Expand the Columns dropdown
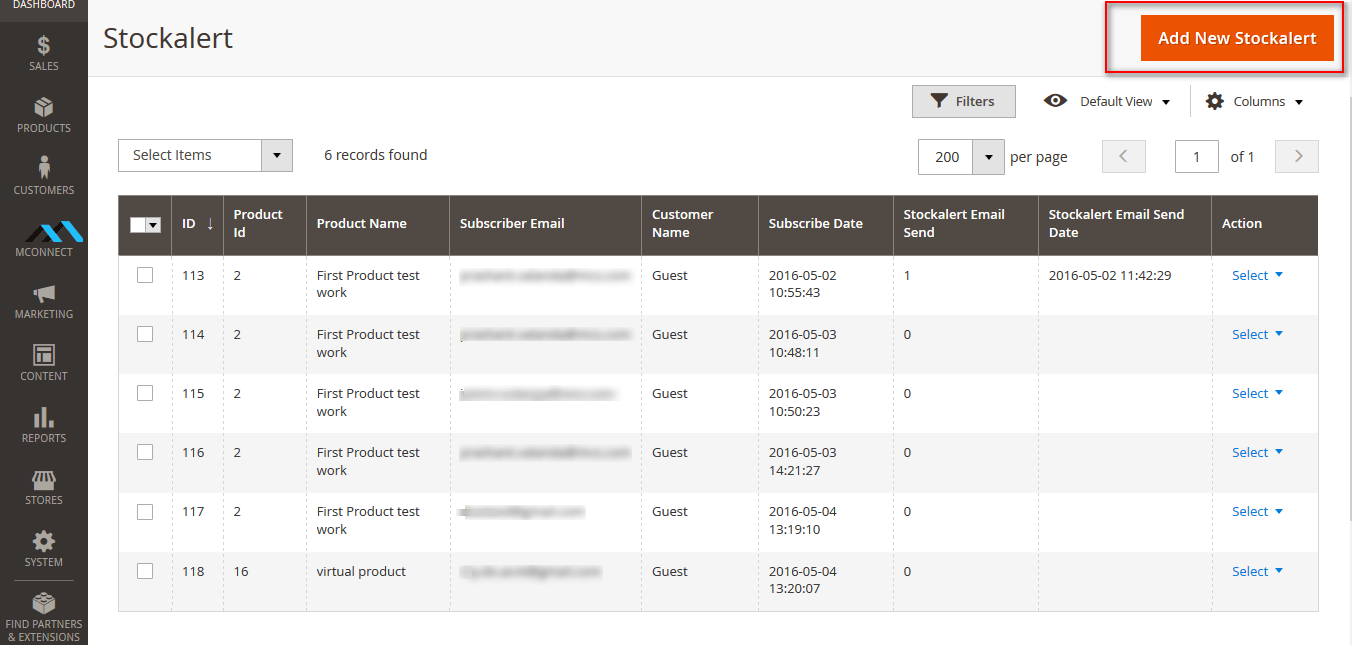Image resolution: width=1352 pixels, height=645 pixels. click(1255, 102)
